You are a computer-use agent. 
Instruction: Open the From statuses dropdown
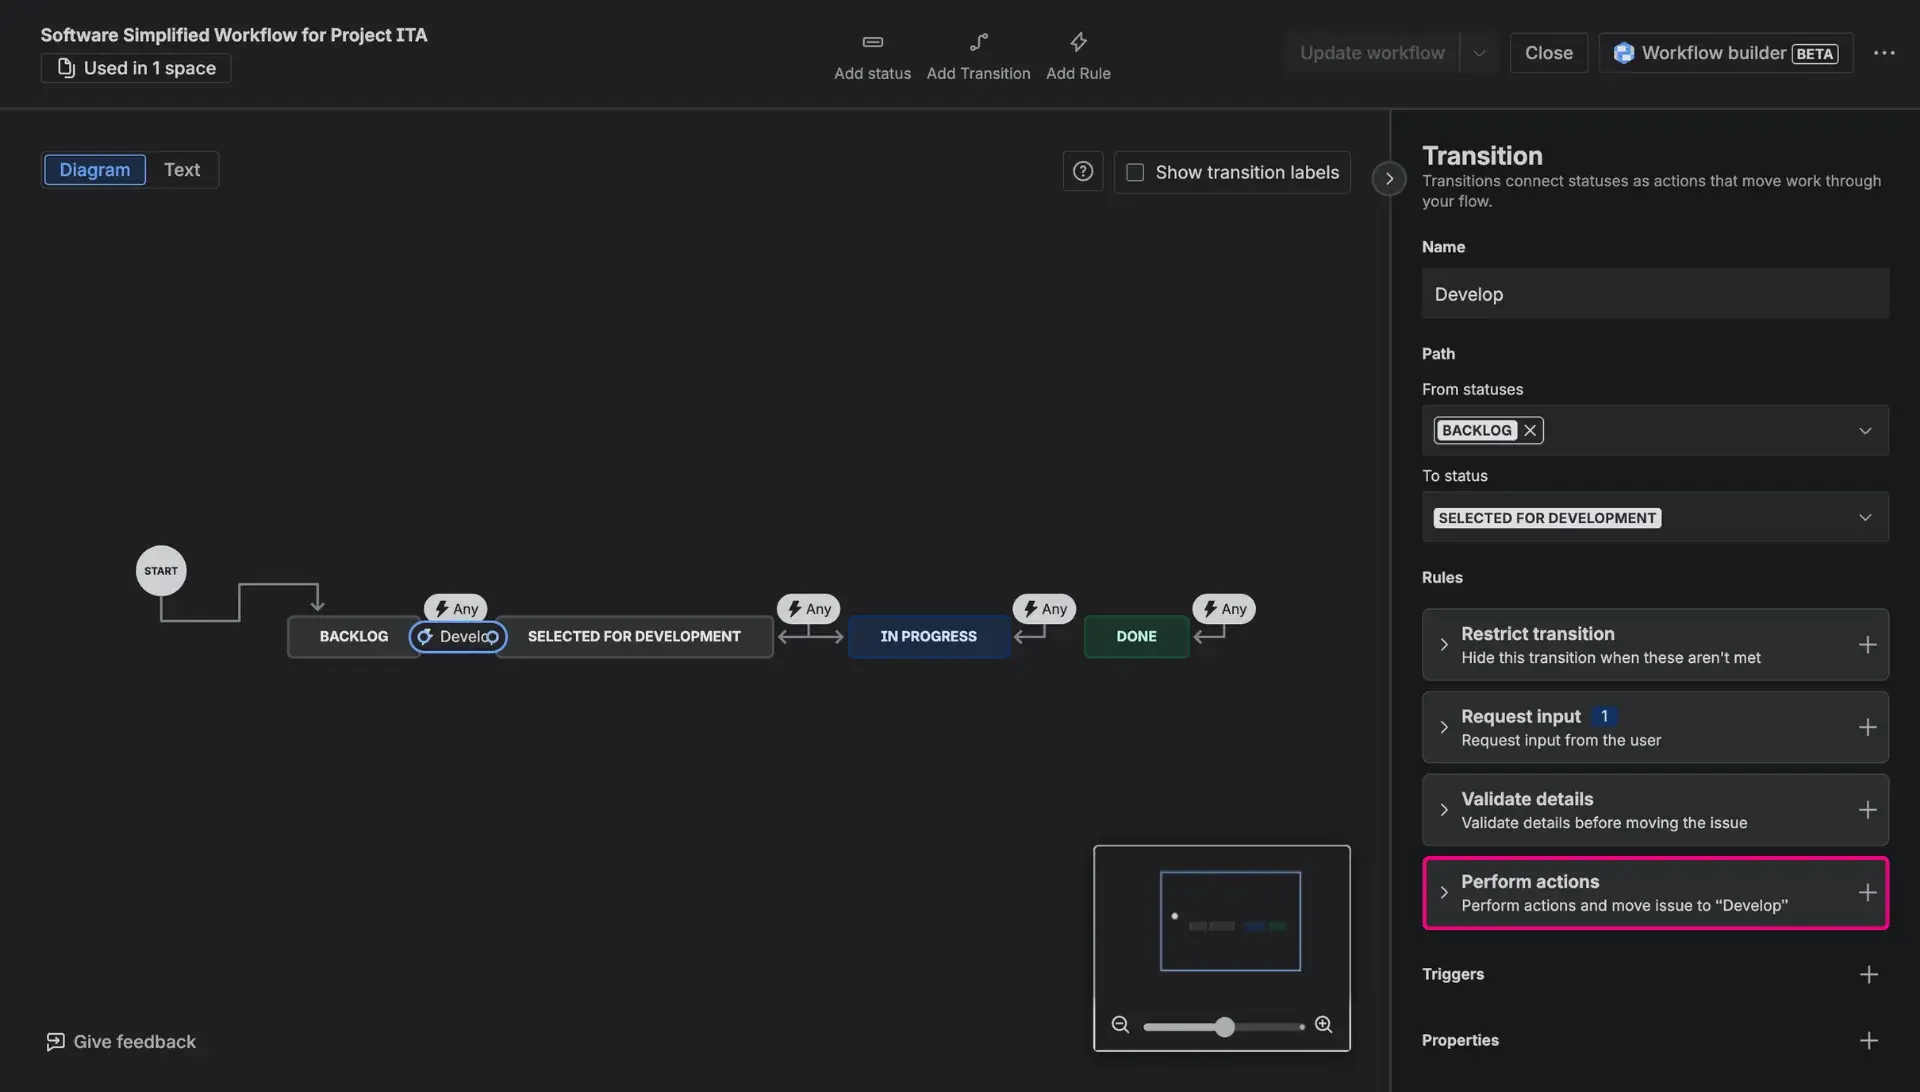(x=1864, y=430)
